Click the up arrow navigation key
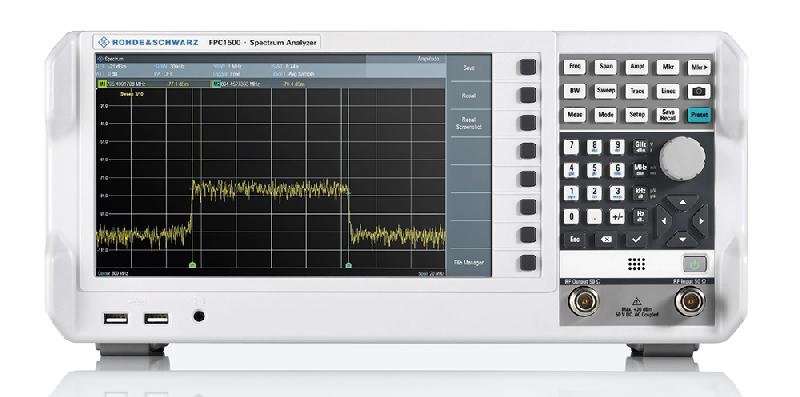Image resolution: width=800 pixels, height=397 pixels. [x=682, y=201]
